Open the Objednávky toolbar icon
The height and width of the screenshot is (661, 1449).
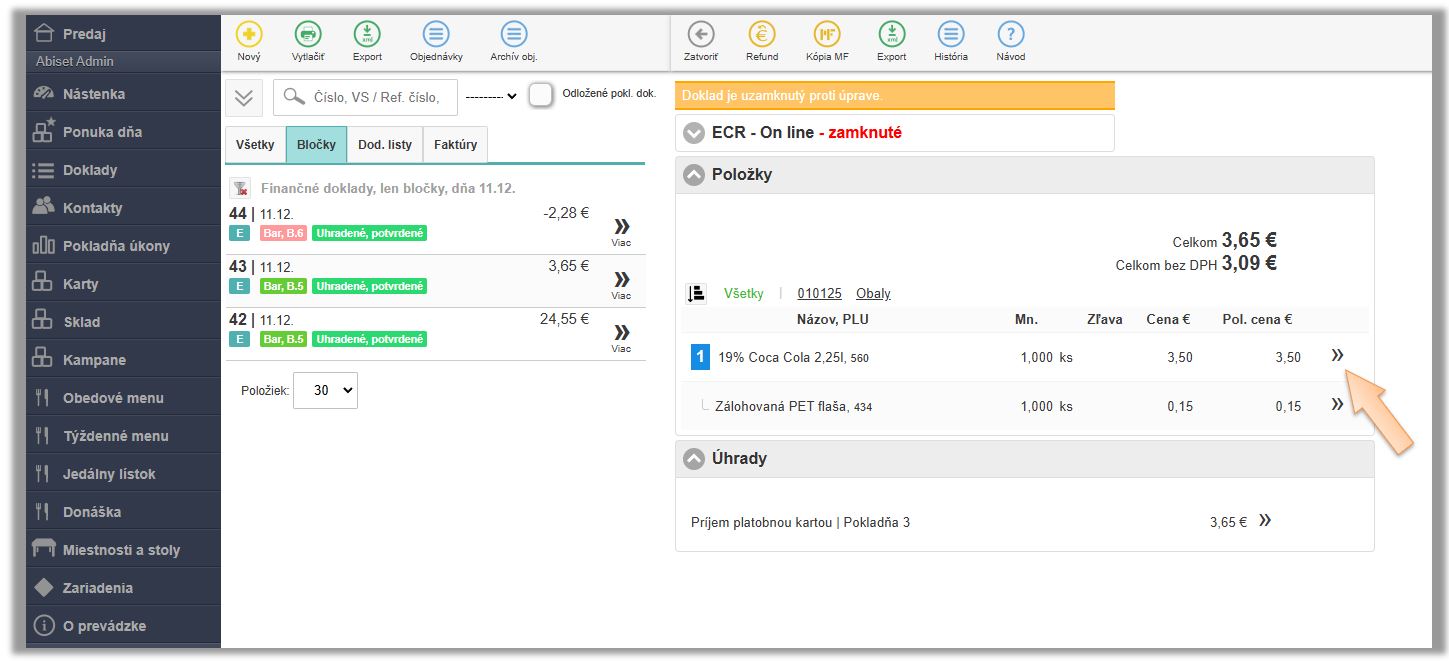435,35
